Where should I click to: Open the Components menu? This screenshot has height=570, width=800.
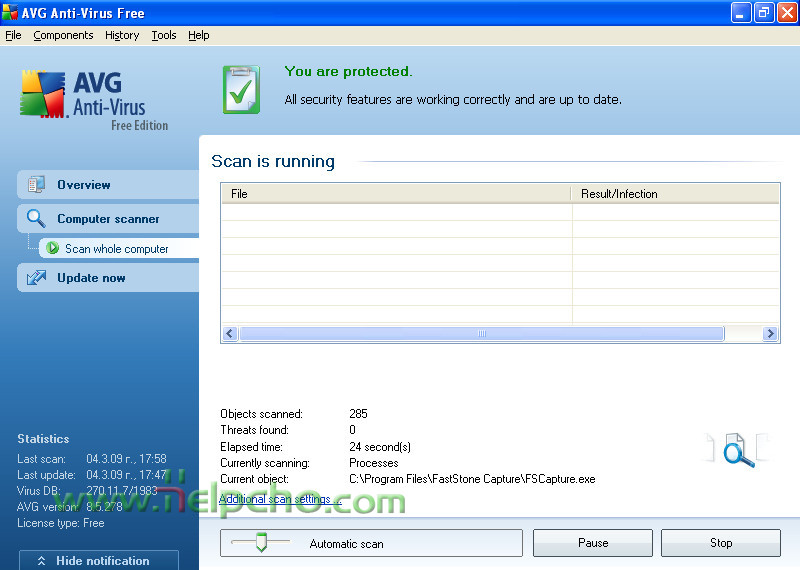pyautogui.click(x=63, y=35)
